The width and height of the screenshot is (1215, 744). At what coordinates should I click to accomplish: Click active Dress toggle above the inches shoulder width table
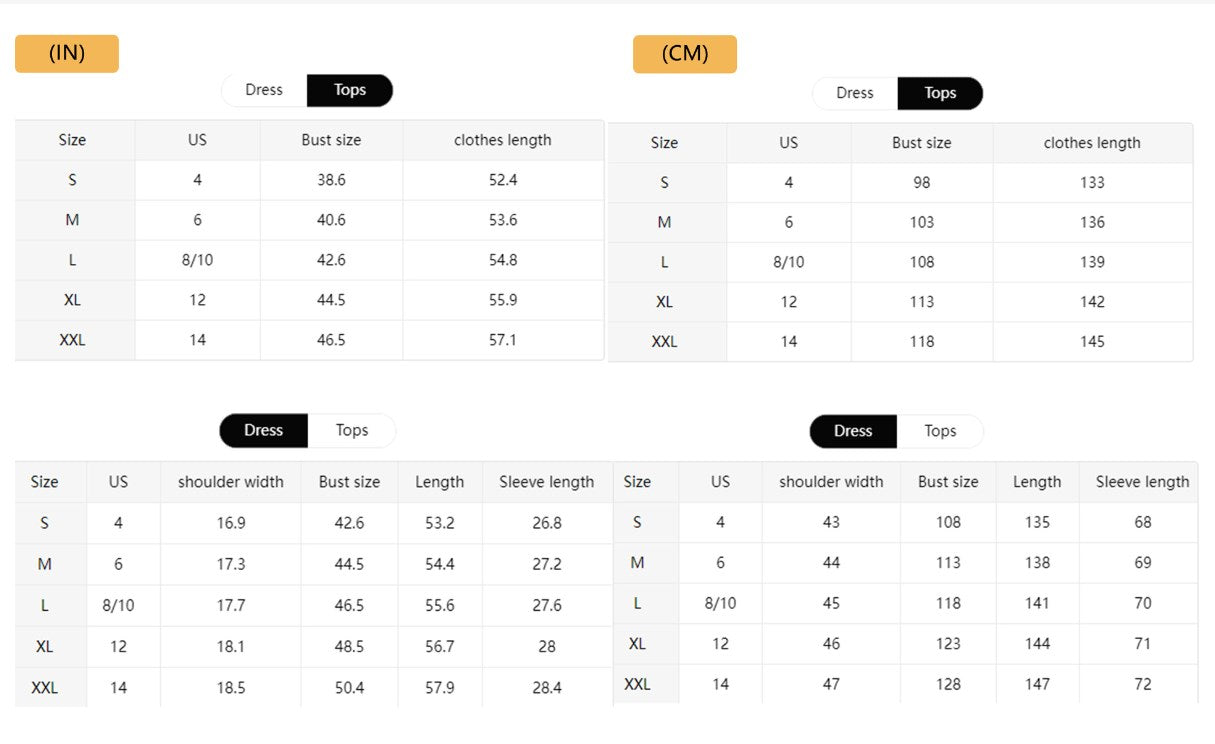[264, 430]
